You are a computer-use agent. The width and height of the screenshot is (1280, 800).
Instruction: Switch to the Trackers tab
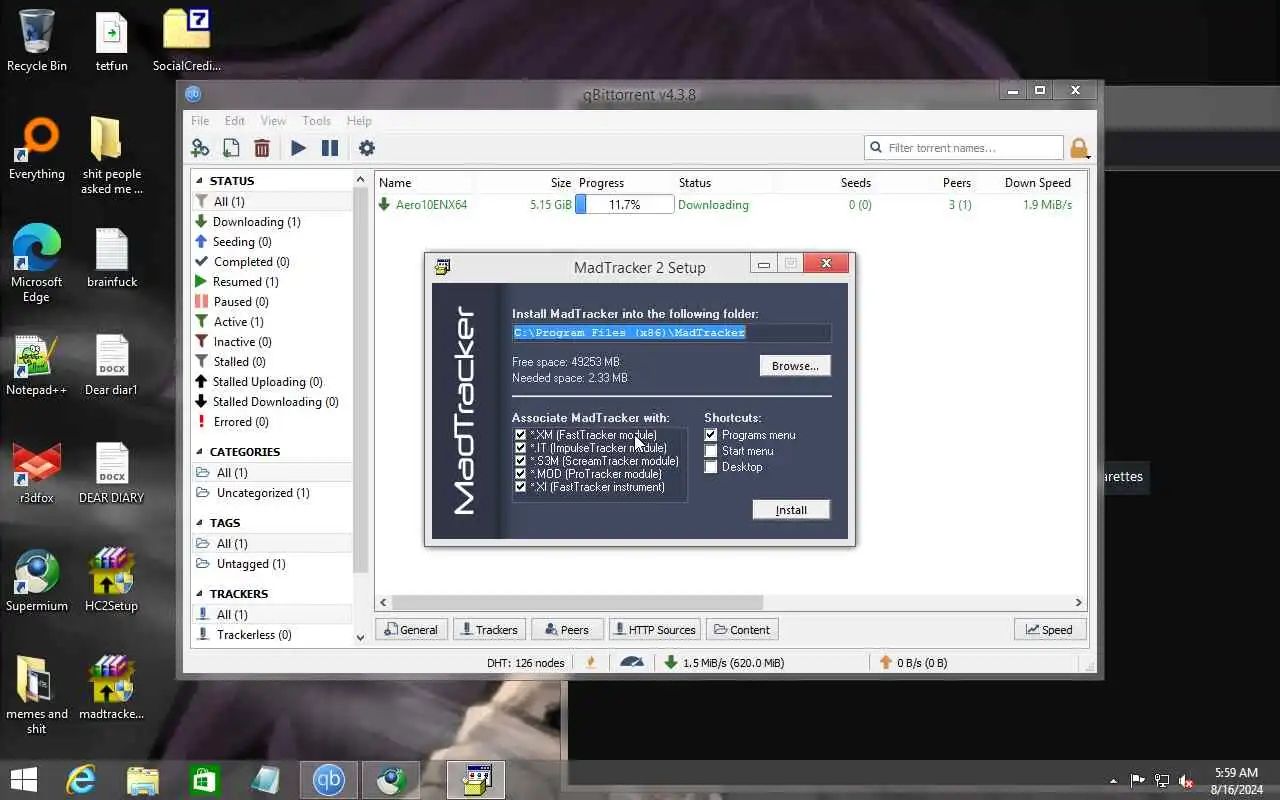[490, 630]
